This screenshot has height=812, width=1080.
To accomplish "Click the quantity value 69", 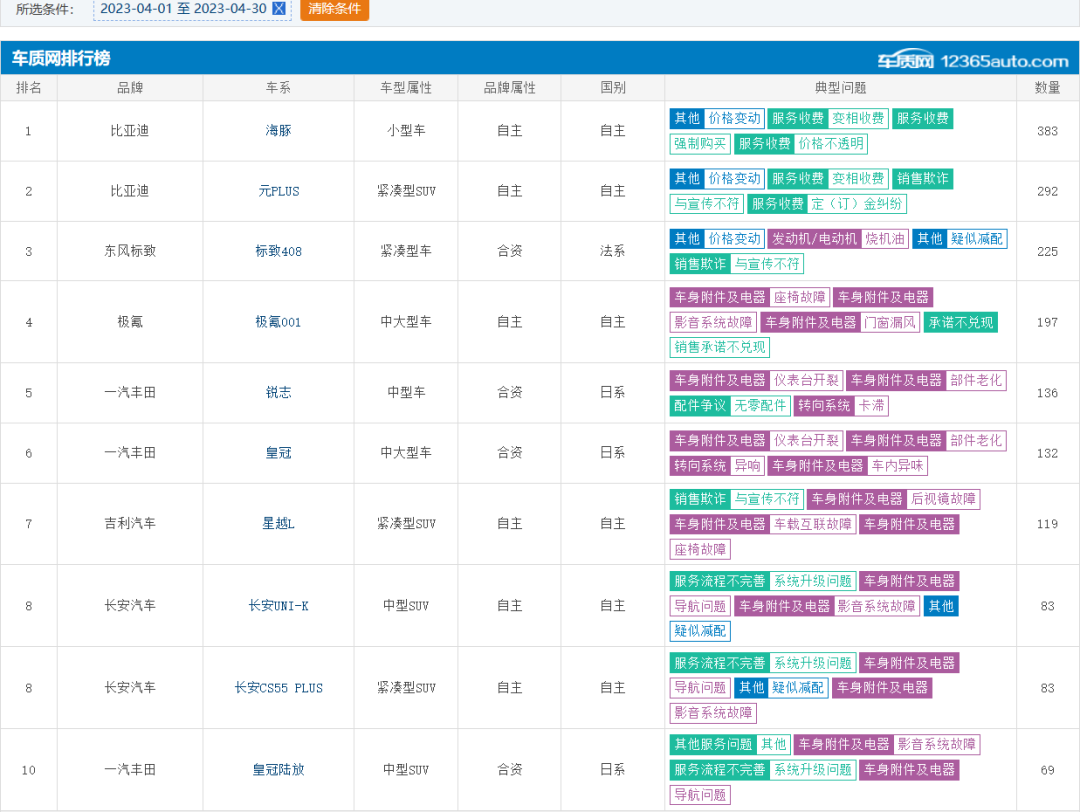I will click(x=1048, y=770).
